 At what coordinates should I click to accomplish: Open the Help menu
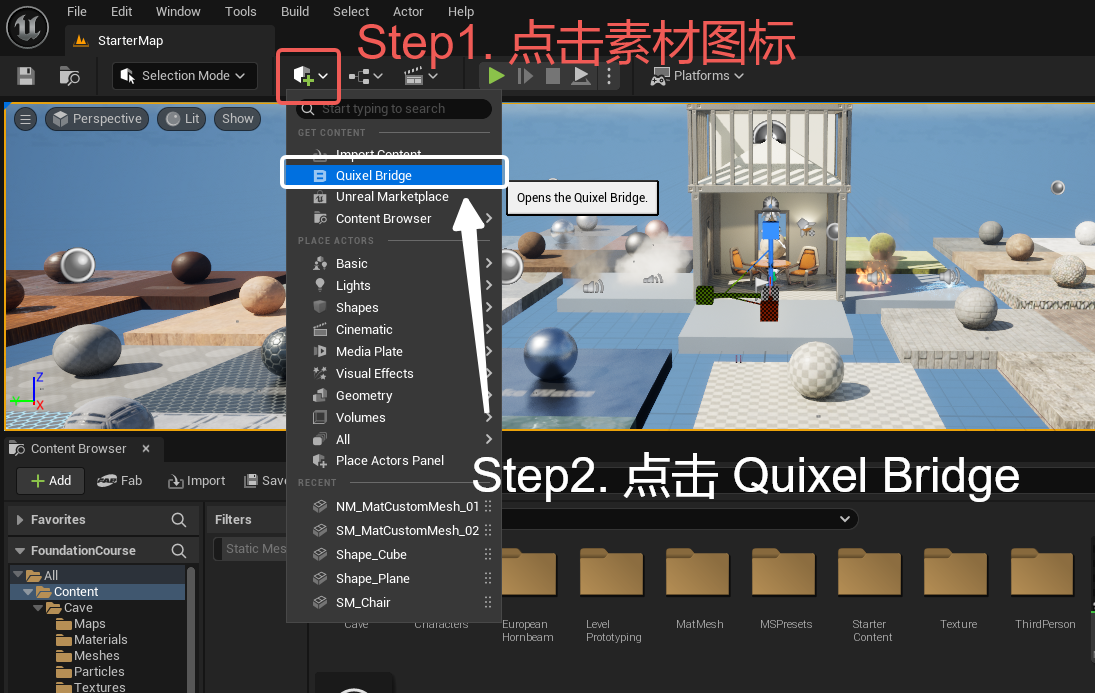[461, 12]
